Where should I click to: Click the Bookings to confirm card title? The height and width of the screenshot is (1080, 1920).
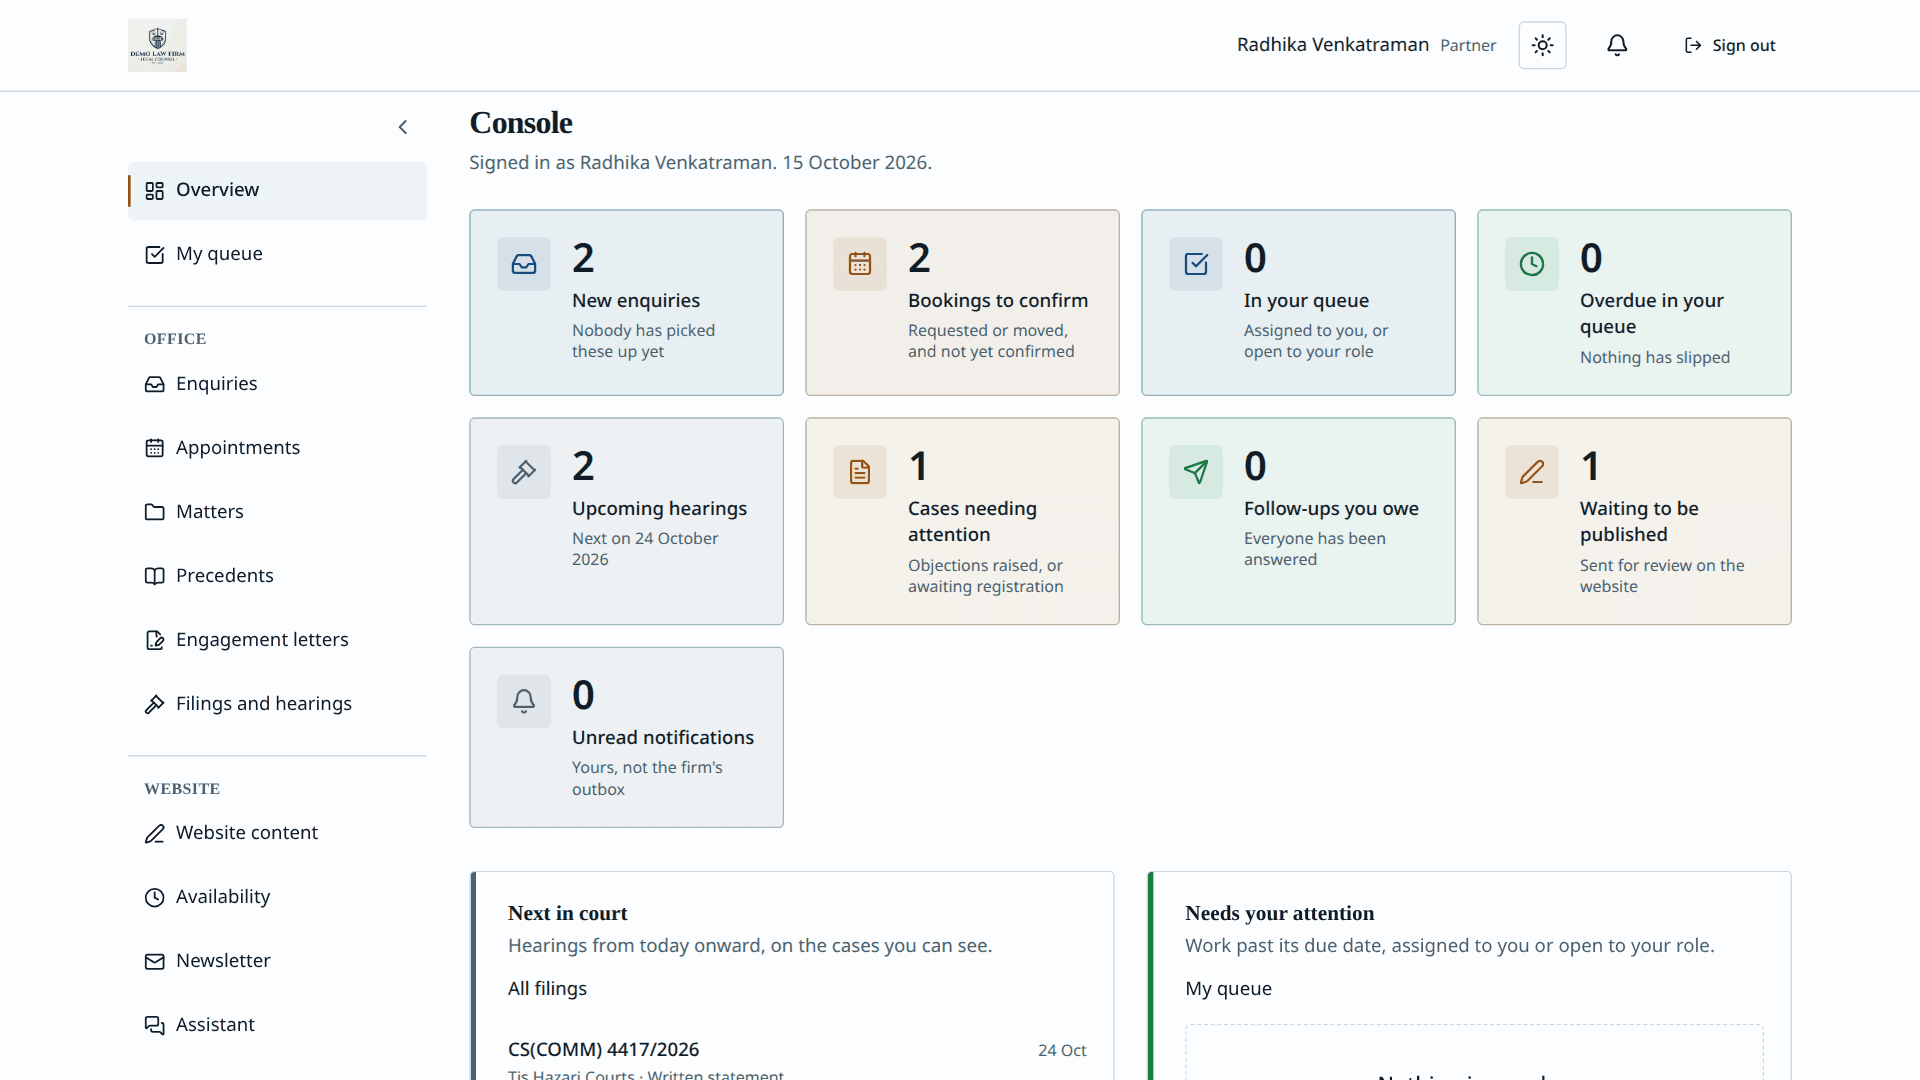coord(998,301)
